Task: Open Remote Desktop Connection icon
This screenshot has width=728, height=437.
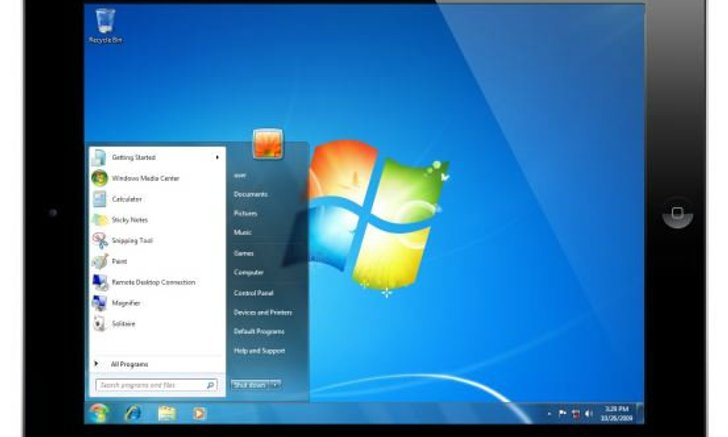Action: (99, 282)
